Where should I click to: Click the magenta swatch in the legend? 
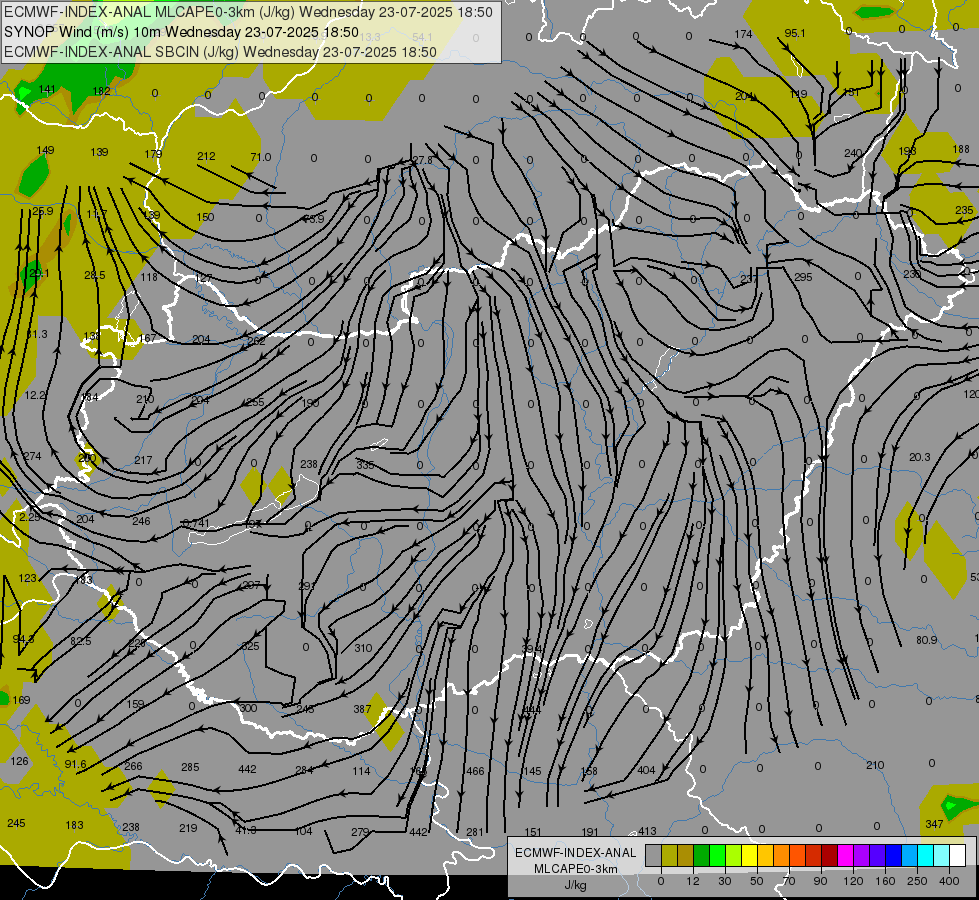pos(846,855)
